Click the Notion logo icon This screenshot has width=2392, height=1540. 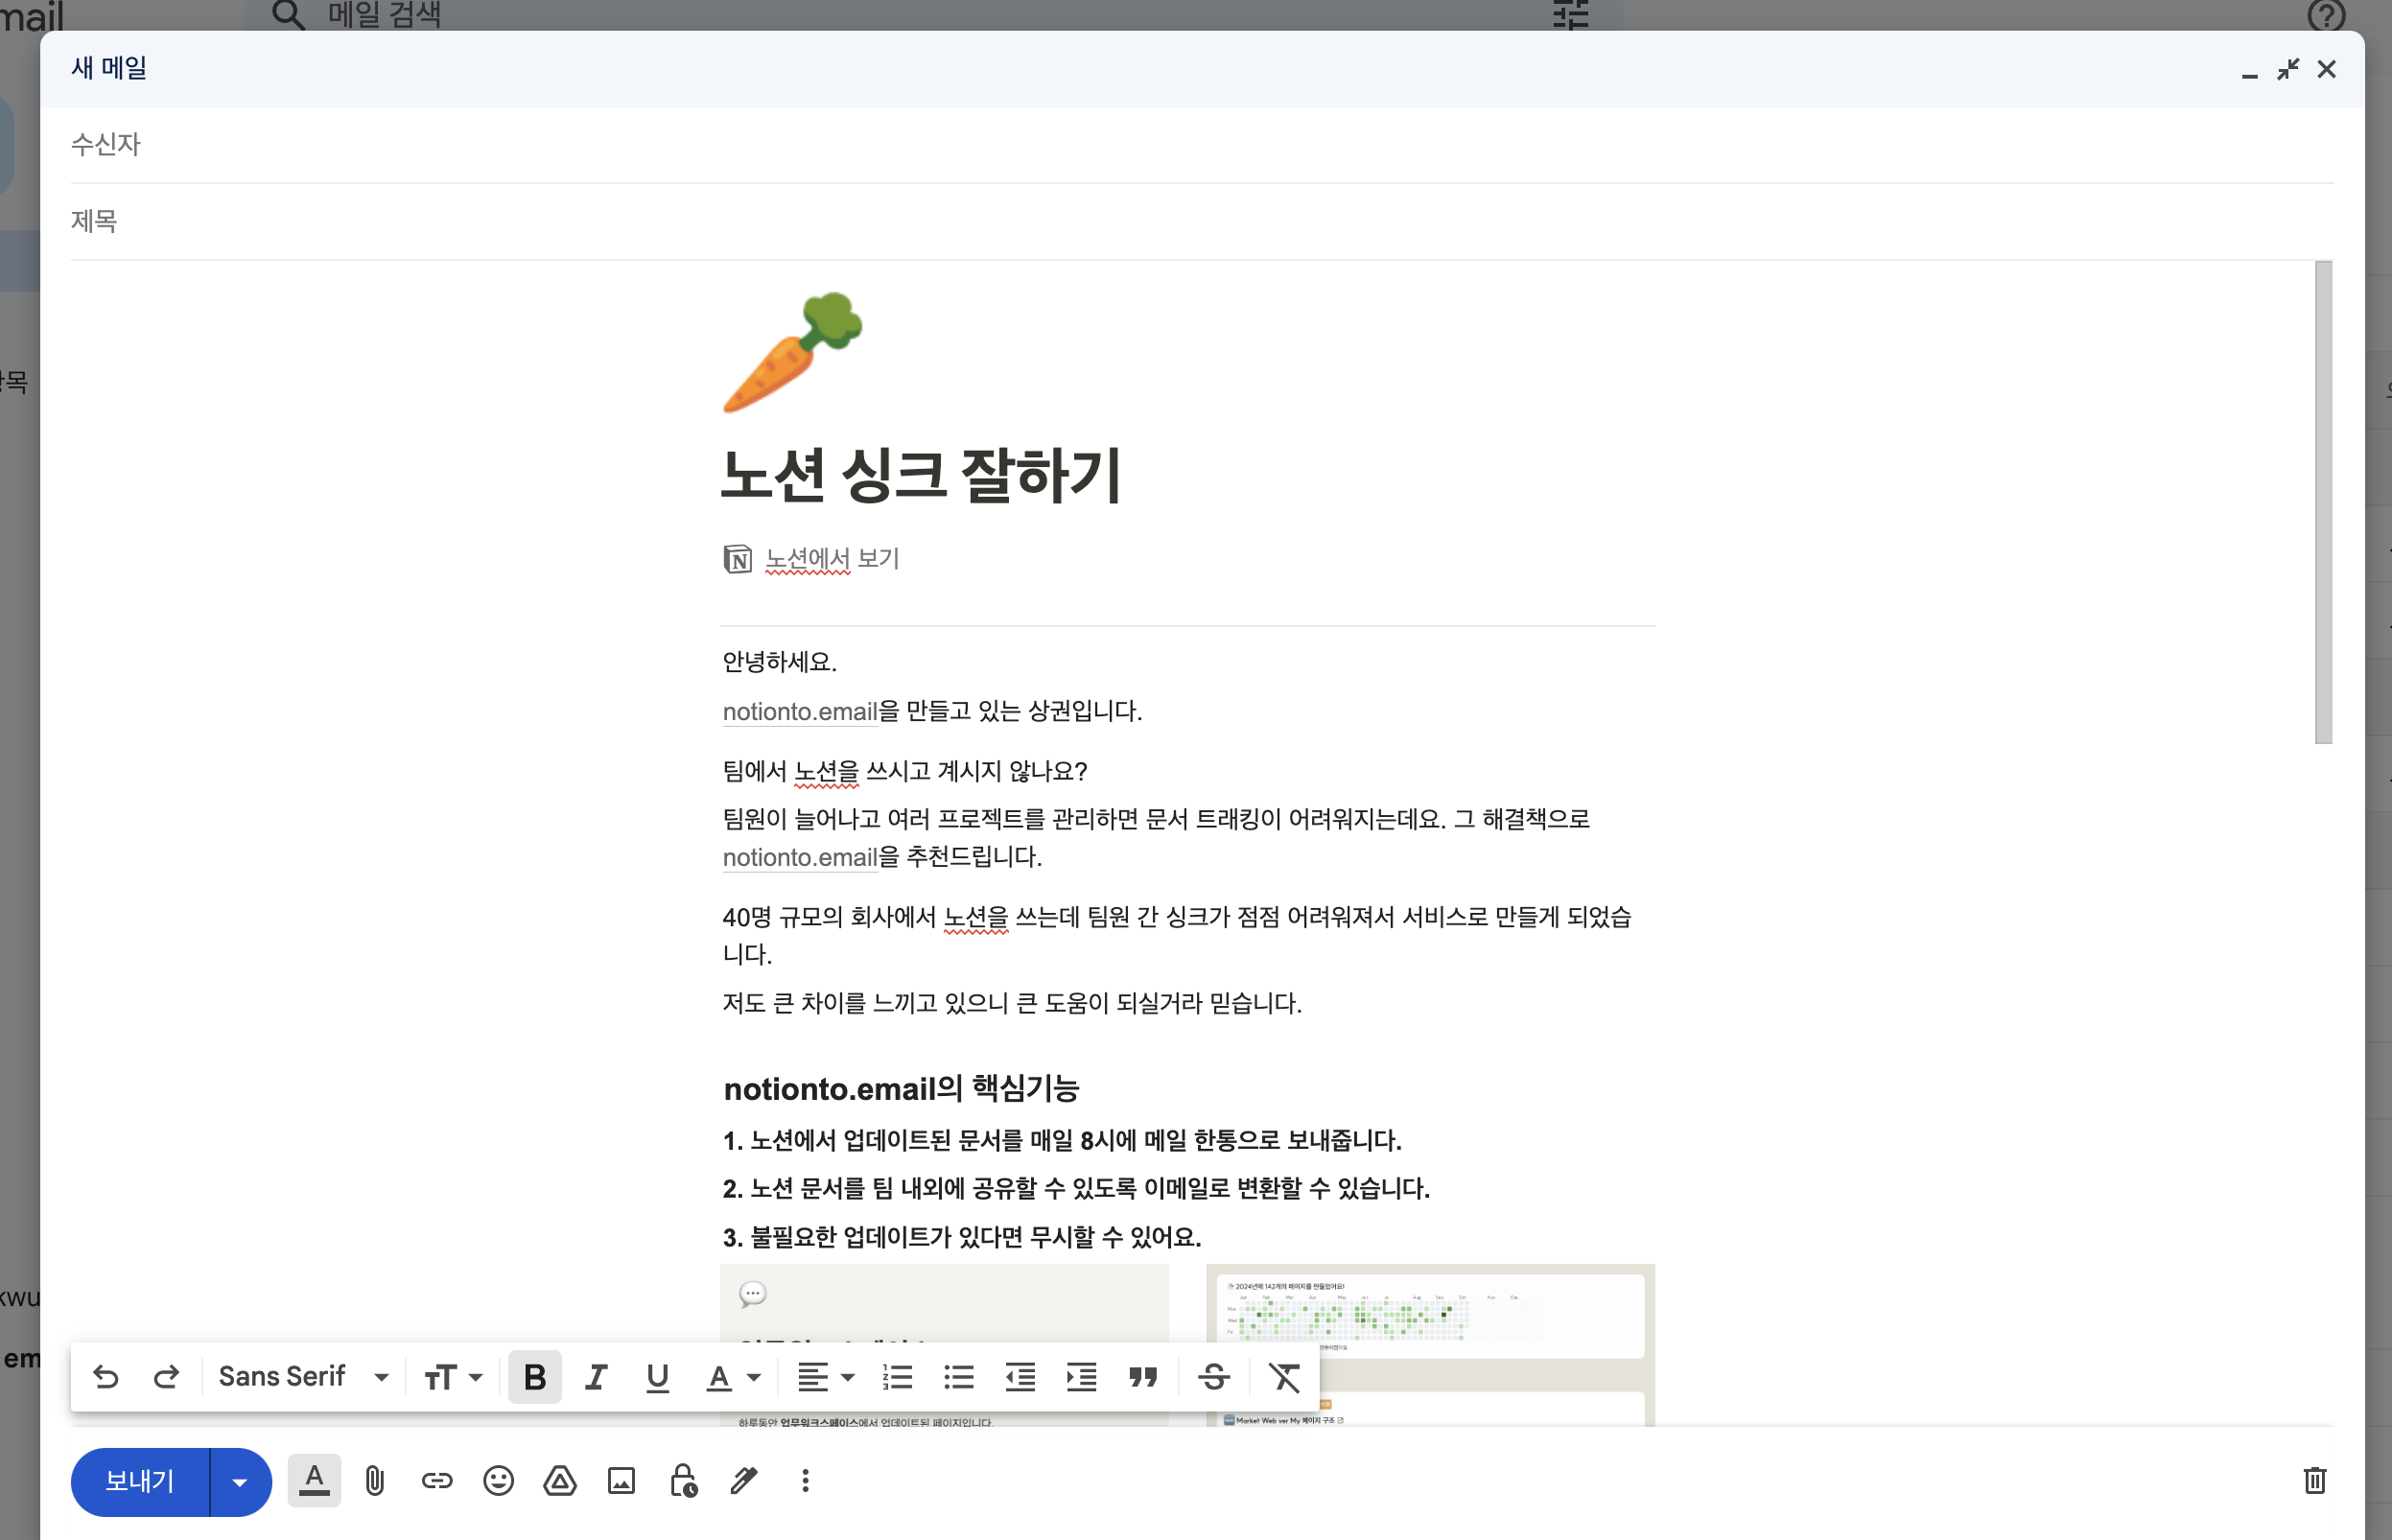[737, 559]
